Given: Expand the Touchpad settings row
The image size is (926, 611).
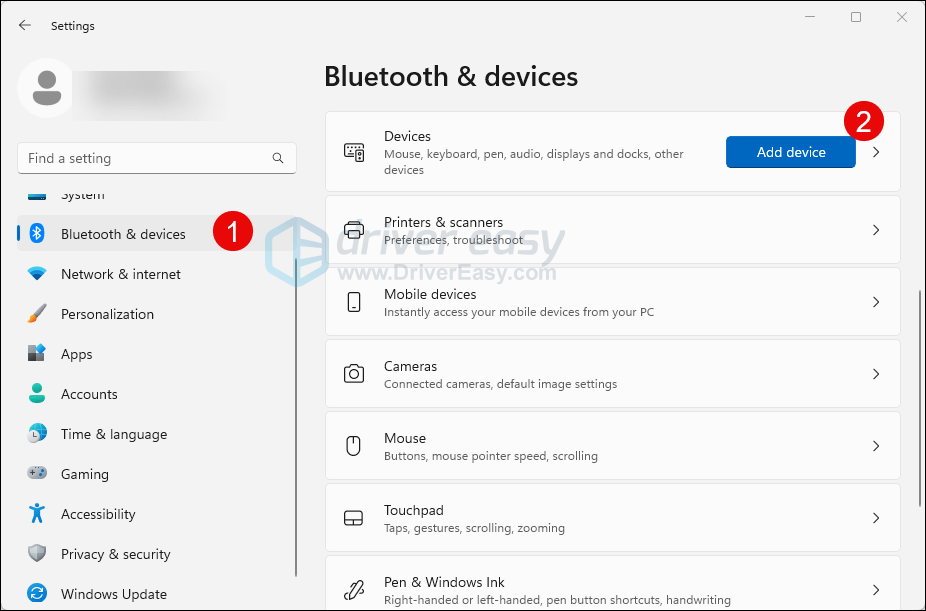Looking at the screenshot, I should pos(876,517).
